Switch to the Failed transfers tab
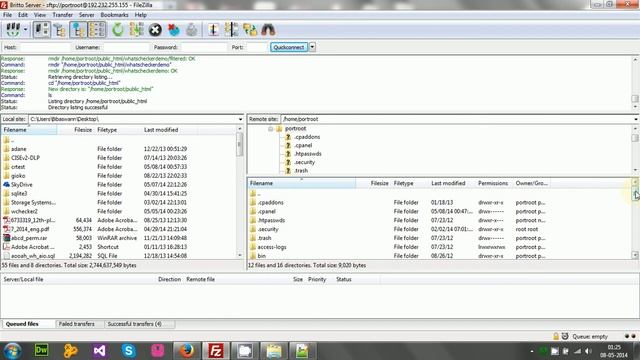640x360 pixels. (76, 324)
